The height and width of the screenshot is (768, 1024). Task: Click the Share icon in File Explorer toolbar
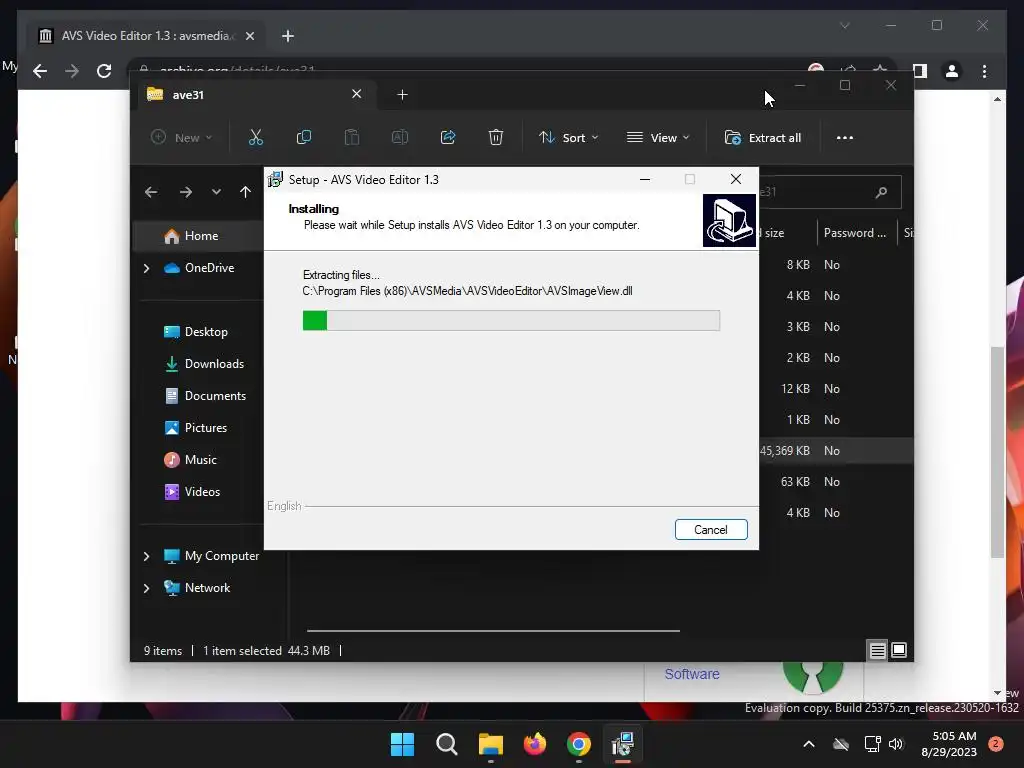447,137
